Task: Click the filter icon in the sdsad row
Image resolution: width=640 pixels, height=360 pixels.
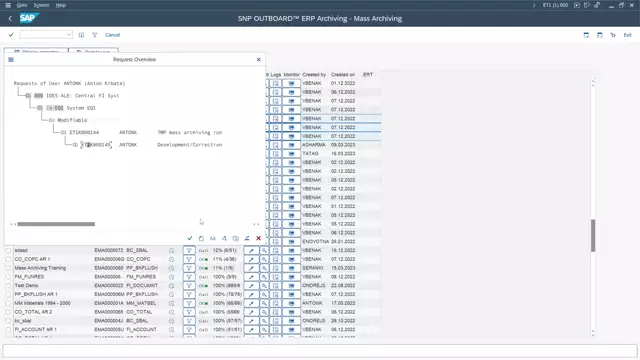Action: coord(189,251)
